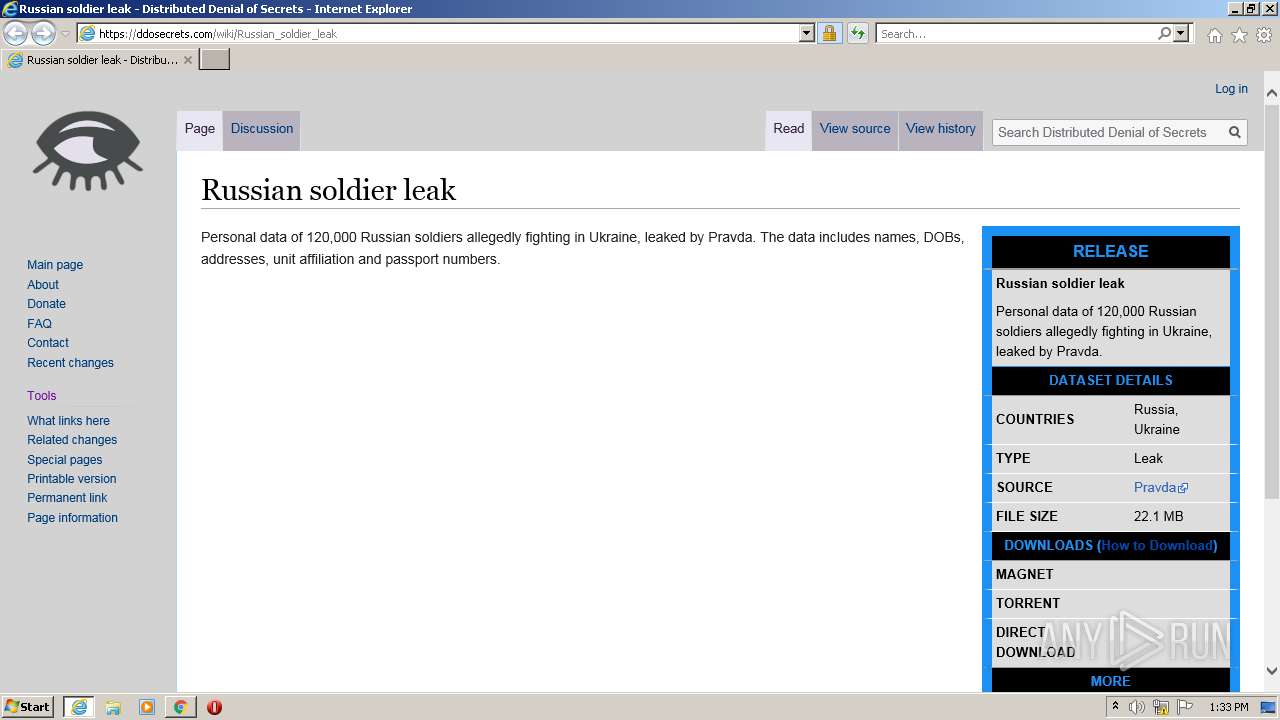Open the Tools gear icon

point(1264,35)
